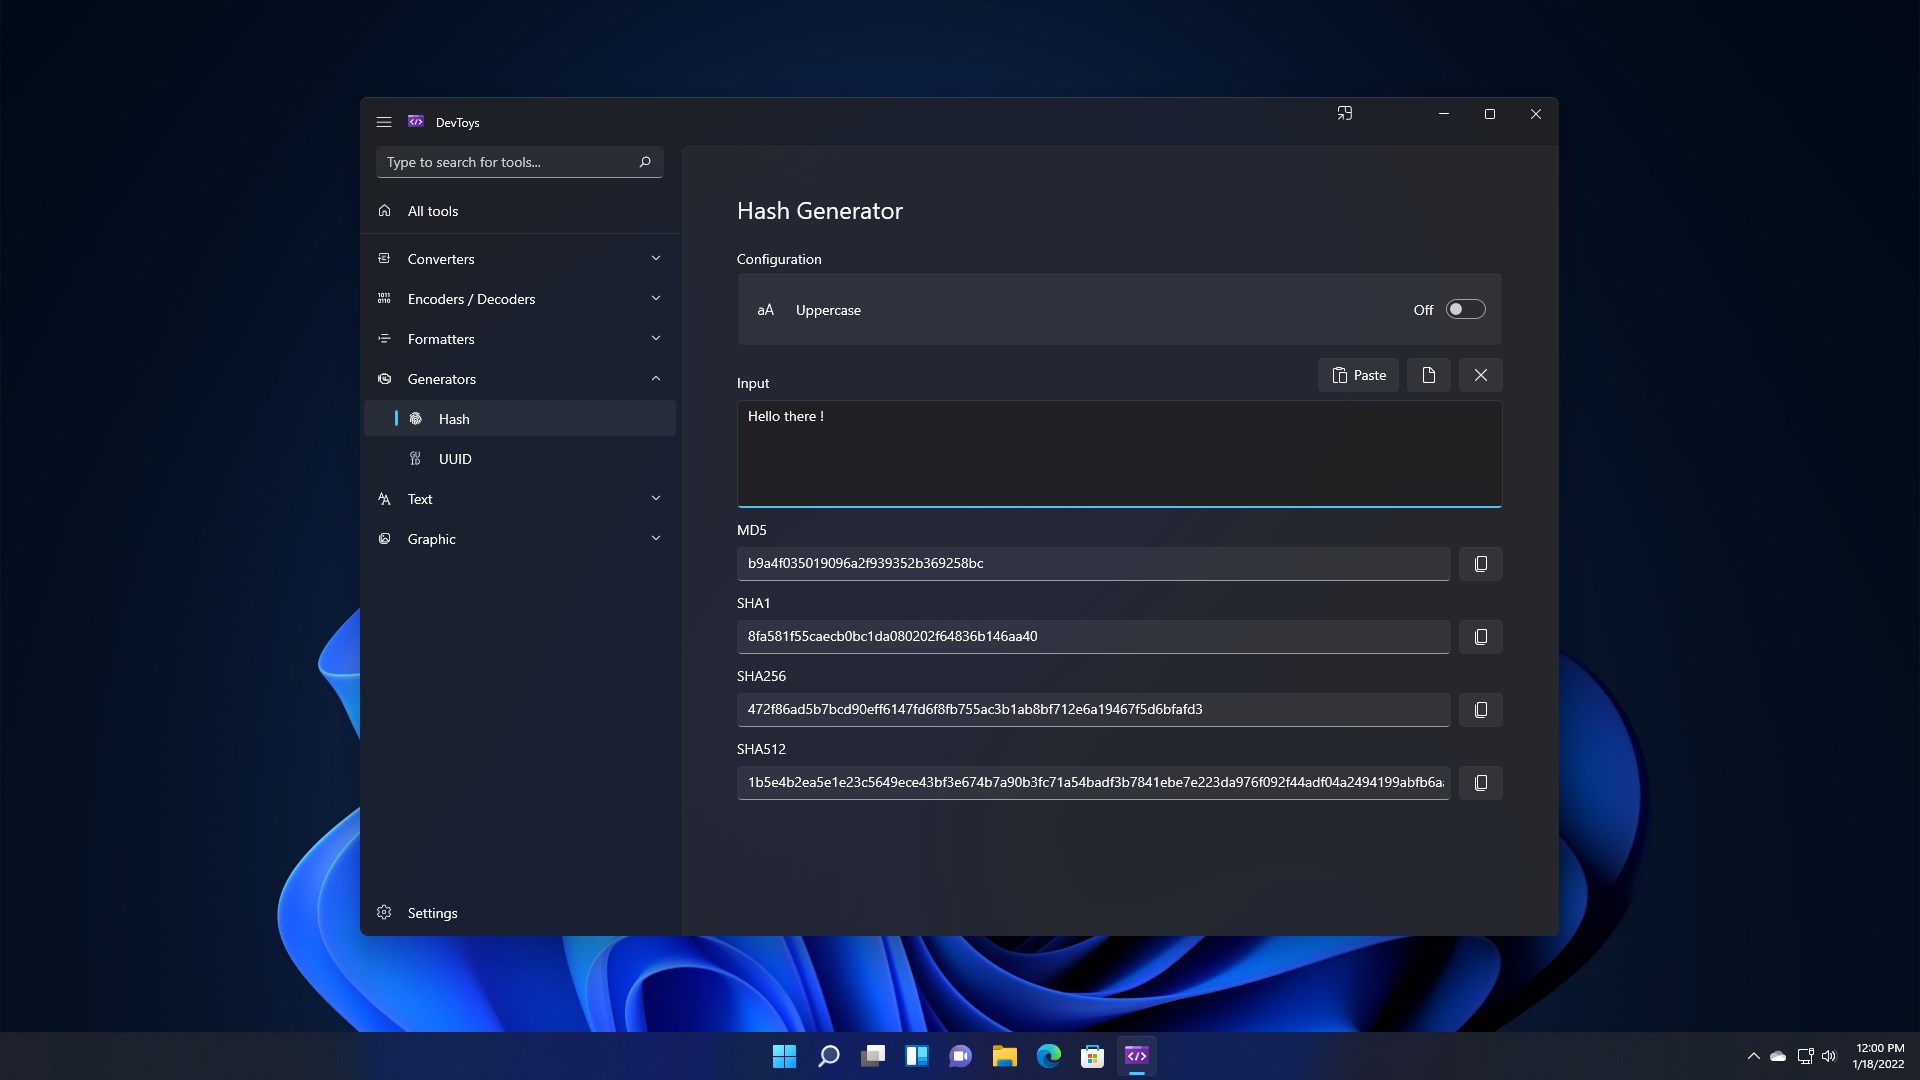Click the load file icon button
The width and height of the screenshot is (1920, 1080).
pyautogui.click(x=1428, y=375)
